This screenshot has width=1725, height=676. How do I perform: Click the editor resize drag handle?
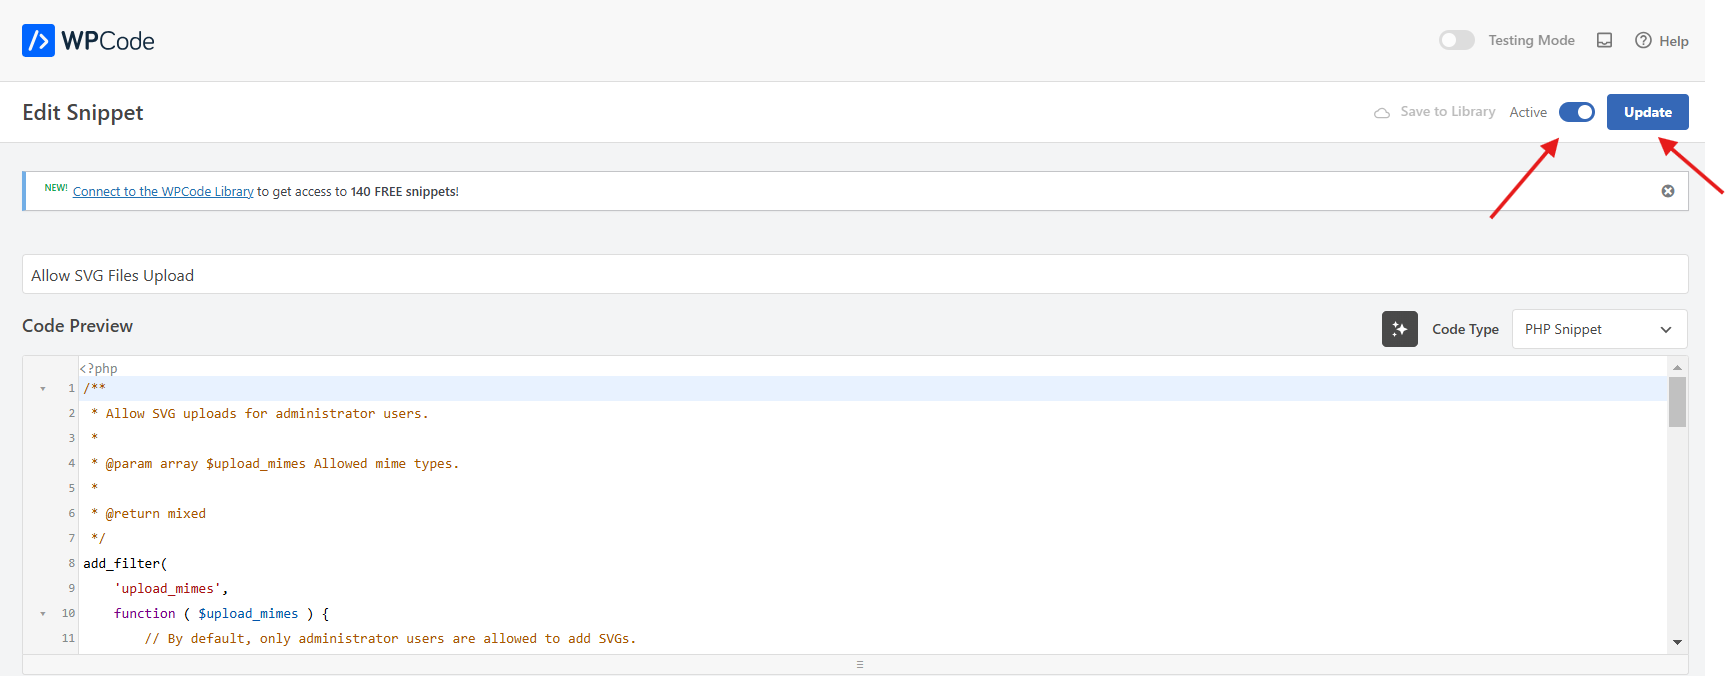(x=859, y=664)
